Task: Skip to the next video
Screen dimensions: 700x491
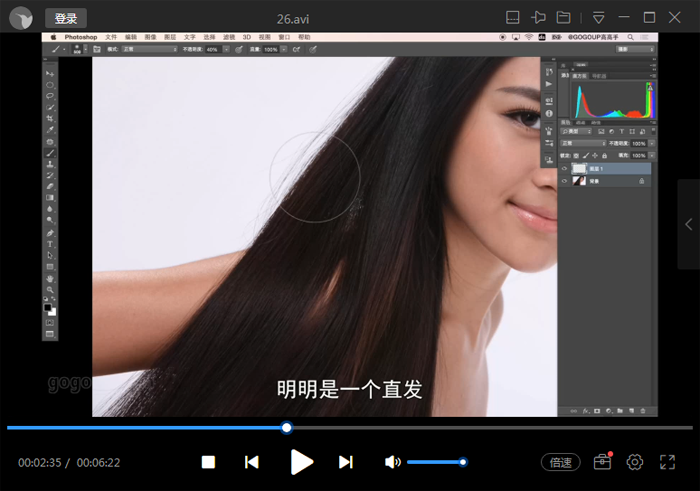Action: pyautogui.click(x=346, y=462)
